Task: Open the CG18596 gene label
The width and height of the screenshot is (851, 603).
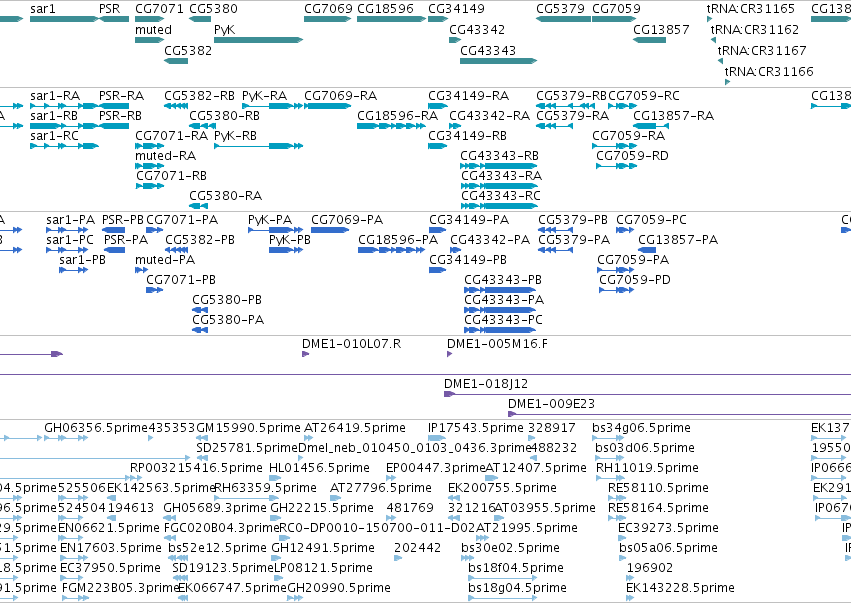Action: click(x=385, y=9)
